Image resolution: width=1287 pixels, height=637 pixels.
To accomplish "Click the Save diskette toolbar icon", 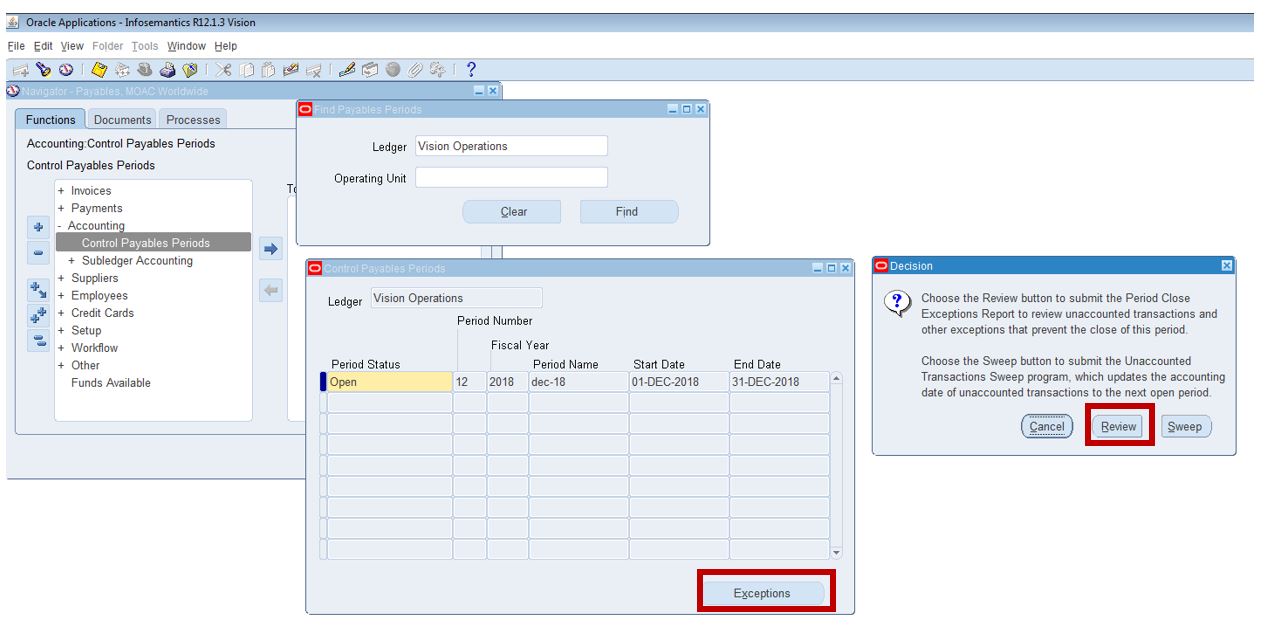I will click(x=100, y=70).
